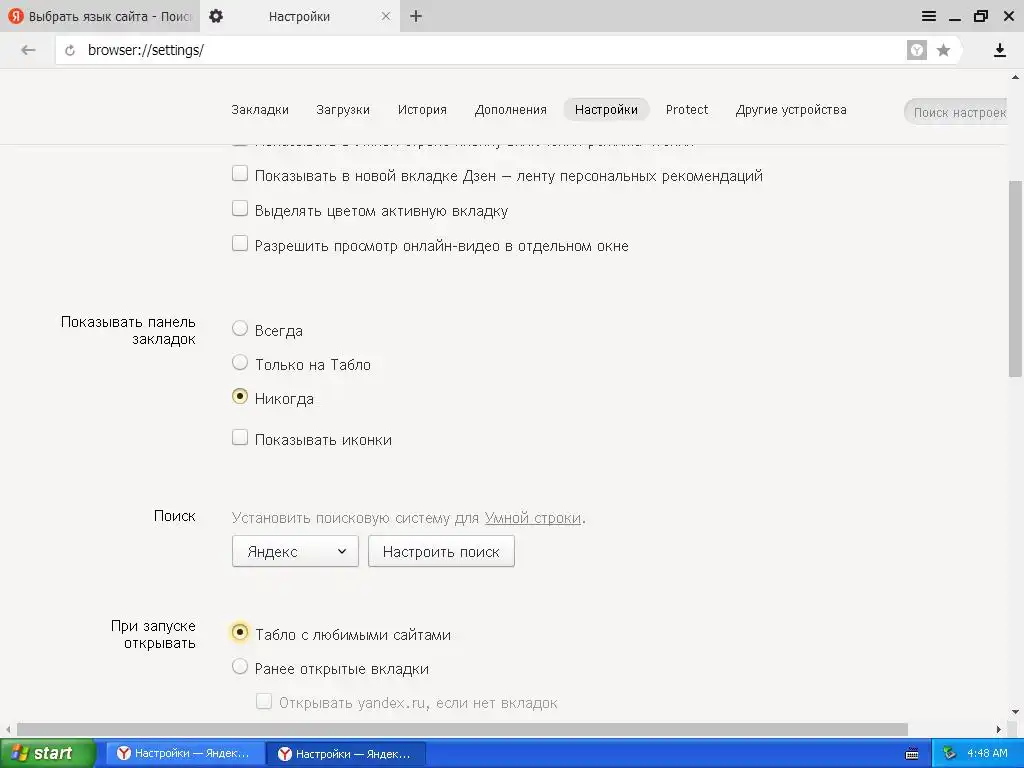Toggle Открывать yandex.ru, если нет вкладок
Image resolution: width=1024 pixels, height=768 pixels.
point(264,701)
